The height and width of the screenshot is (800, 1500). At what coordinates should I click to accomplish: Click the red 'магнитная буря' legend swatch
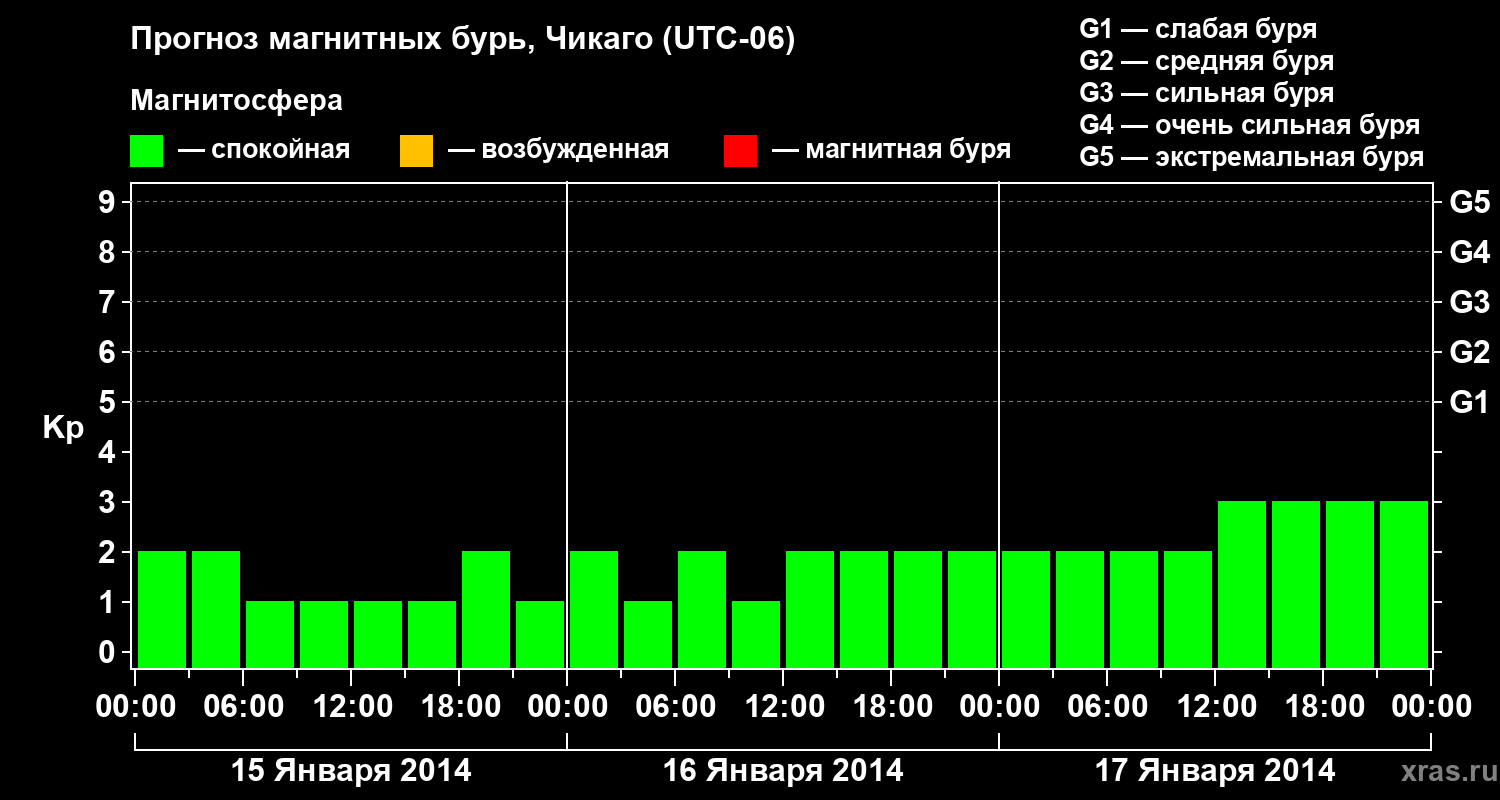point(741,151)
